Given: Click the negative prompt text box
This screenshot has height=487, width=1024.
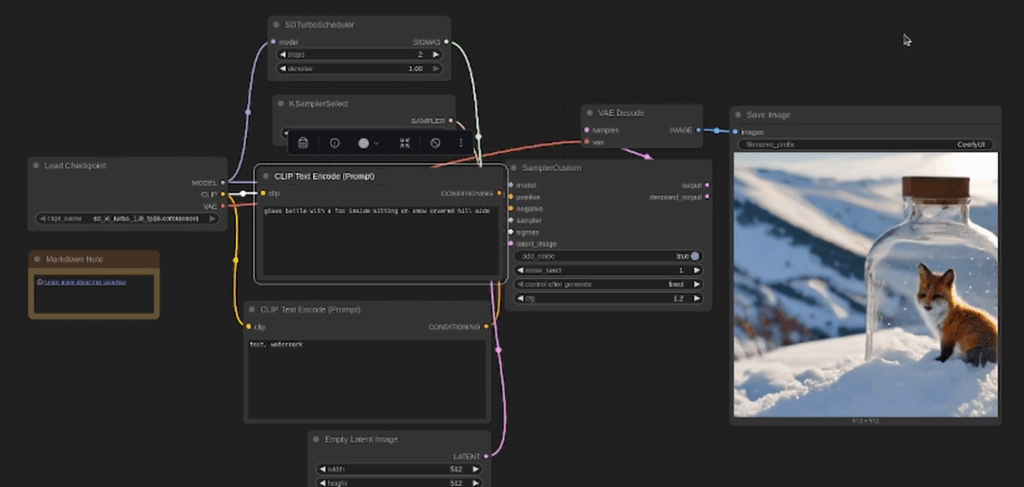Looking at the screenshot, I should point(367,378).
